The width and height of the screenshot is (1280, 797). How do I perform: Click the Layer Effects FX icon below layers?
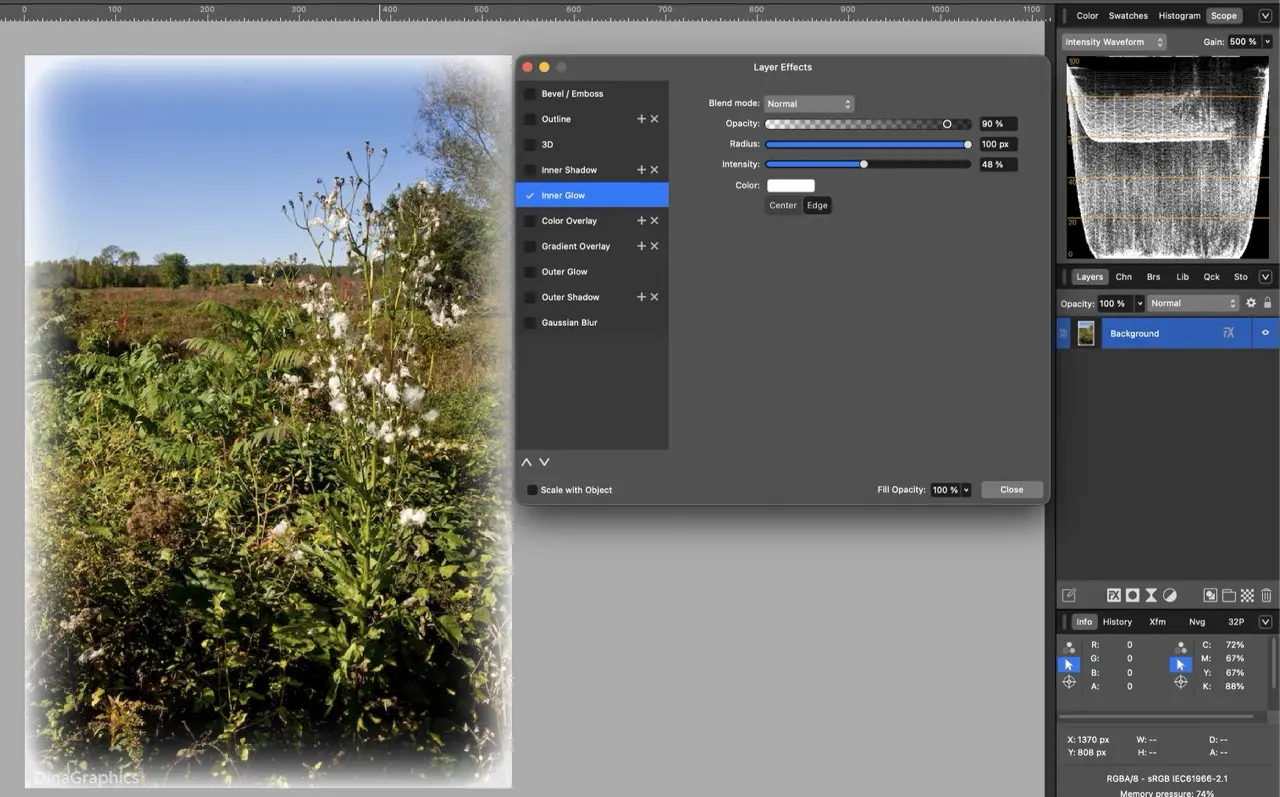coord(1113,595)
